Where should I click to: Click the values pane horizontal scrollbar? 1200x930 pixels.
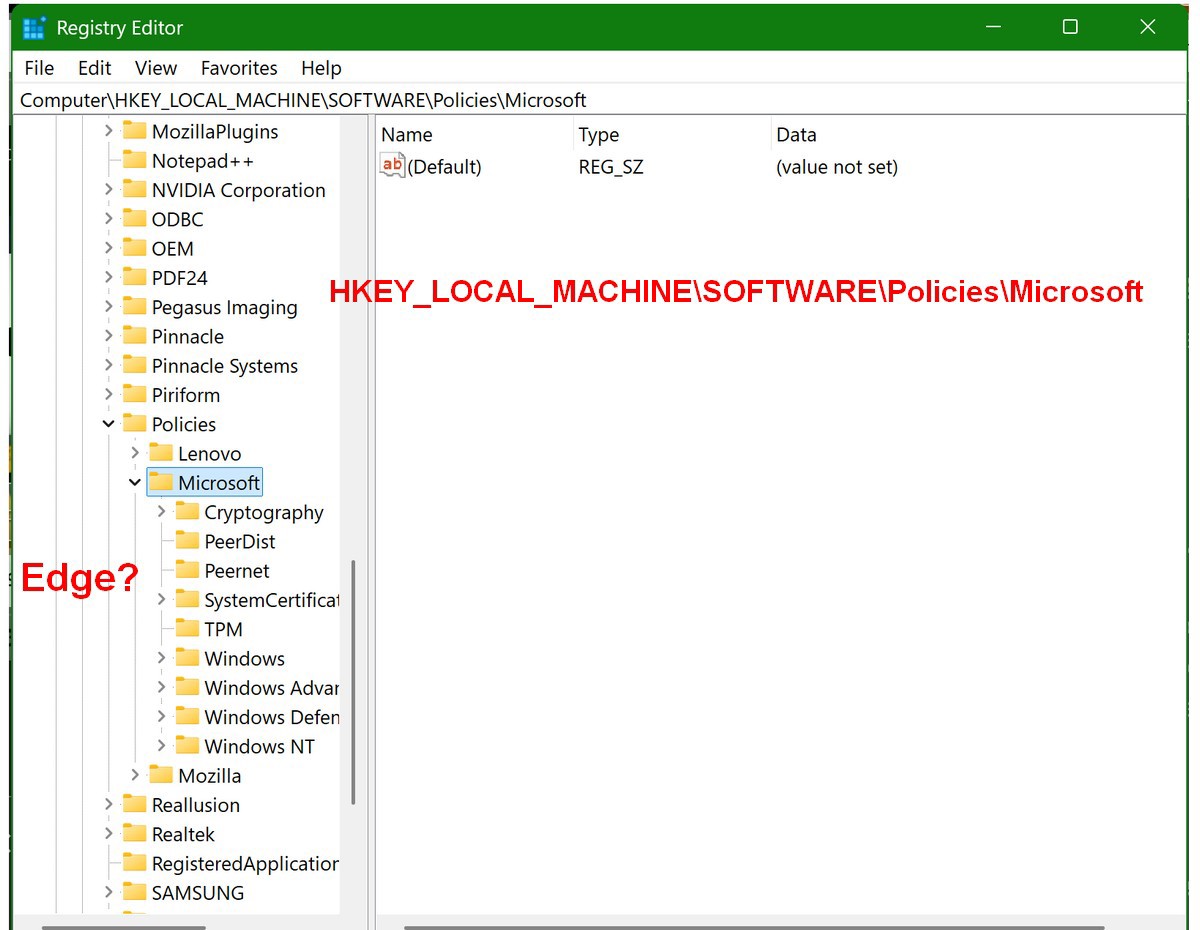[754, 927]
